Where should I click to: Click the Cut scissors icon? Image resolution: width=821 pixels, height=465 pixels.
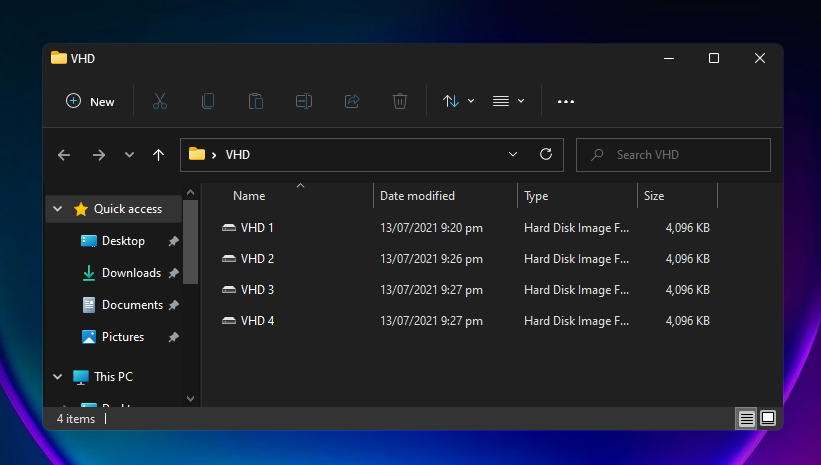pos(159,101)
